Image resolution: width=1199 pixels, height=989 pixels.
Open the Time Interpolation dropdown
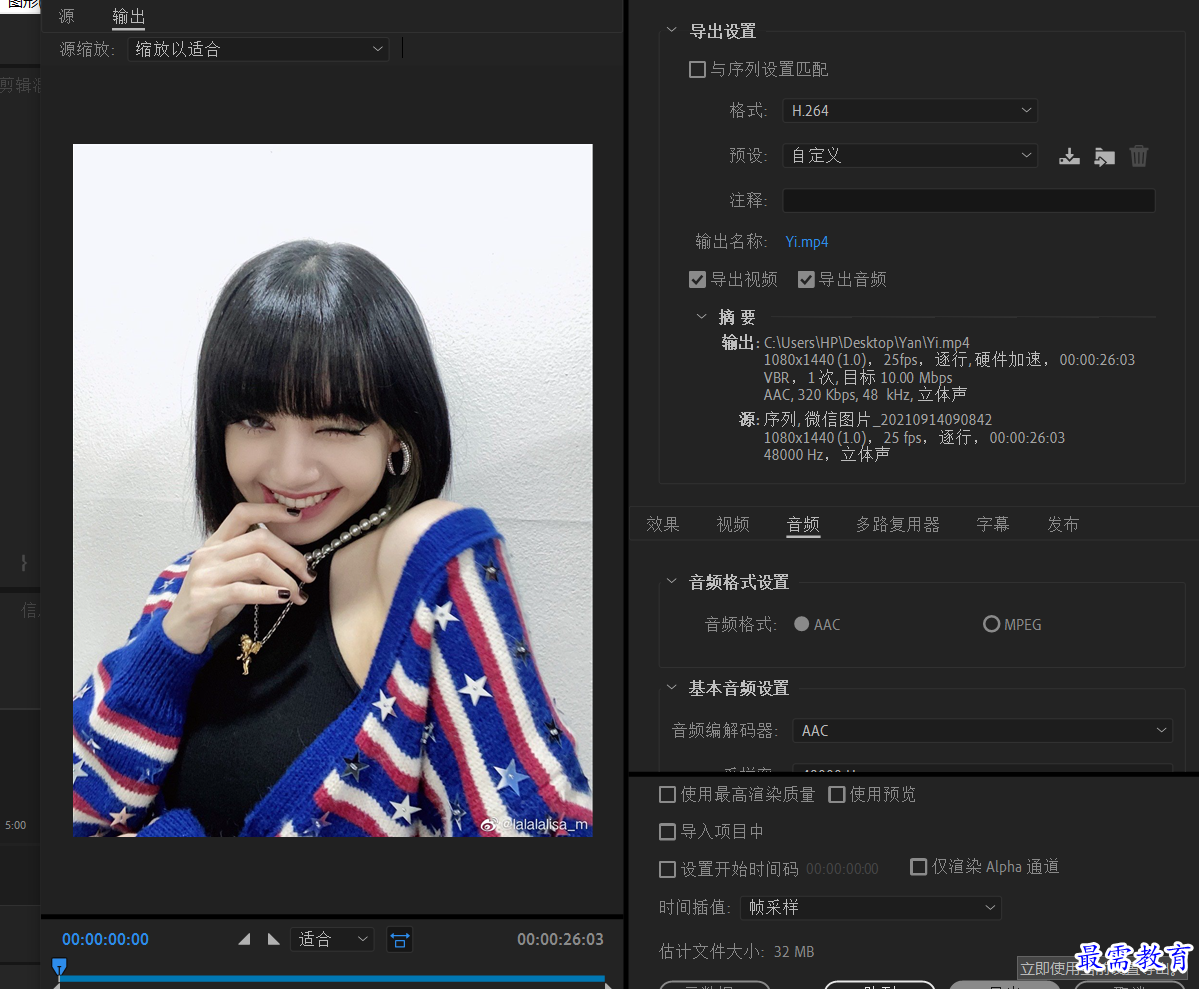[871, 907]
